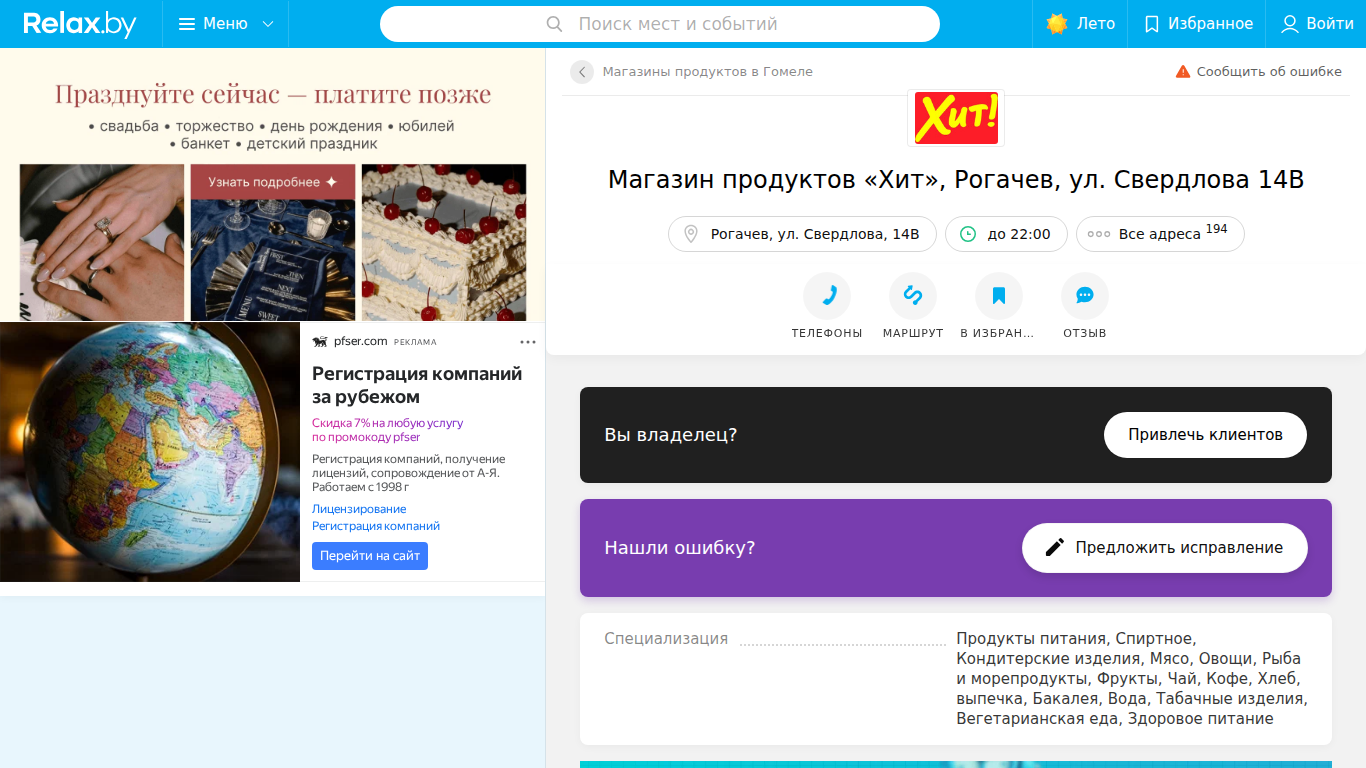
Task: Click the Специализация label
Action: 666,639
